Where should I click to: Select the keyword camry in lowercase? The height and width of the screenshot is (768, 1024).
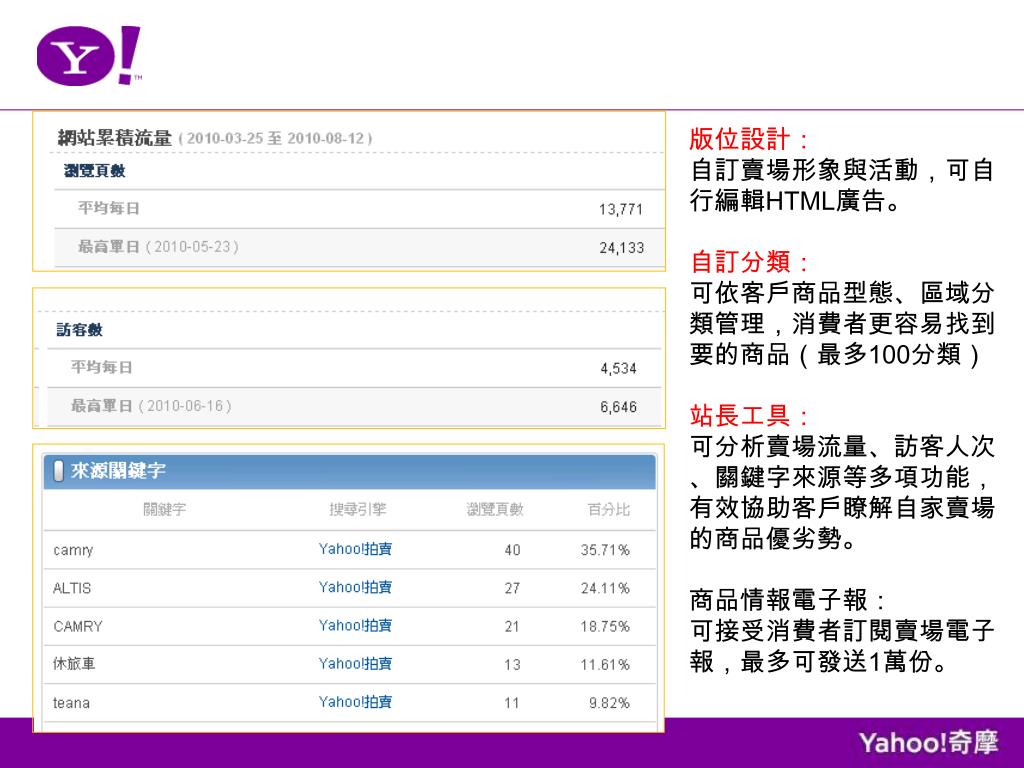pos(73,551)
